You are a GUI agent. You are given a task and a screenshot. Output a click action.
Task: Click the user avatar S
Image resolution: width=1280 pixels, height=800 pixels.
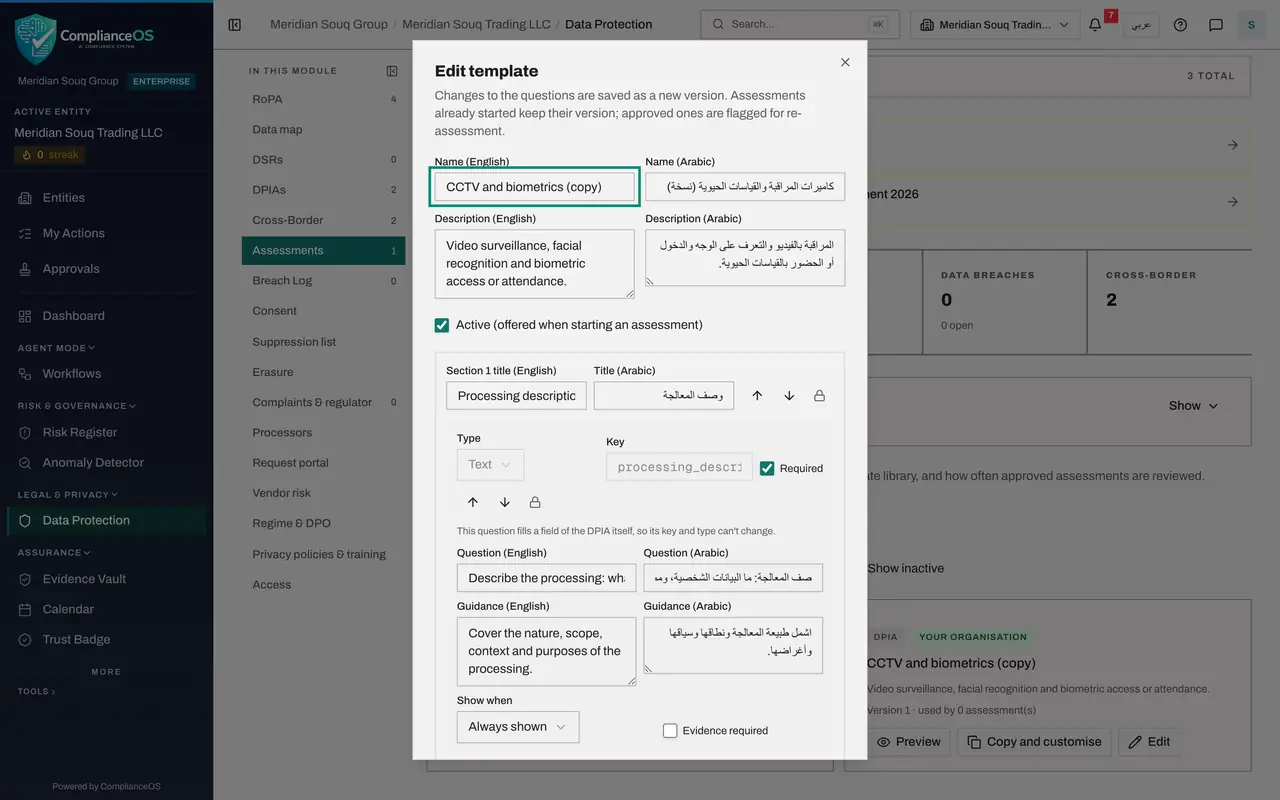(x=1251, y=25)
